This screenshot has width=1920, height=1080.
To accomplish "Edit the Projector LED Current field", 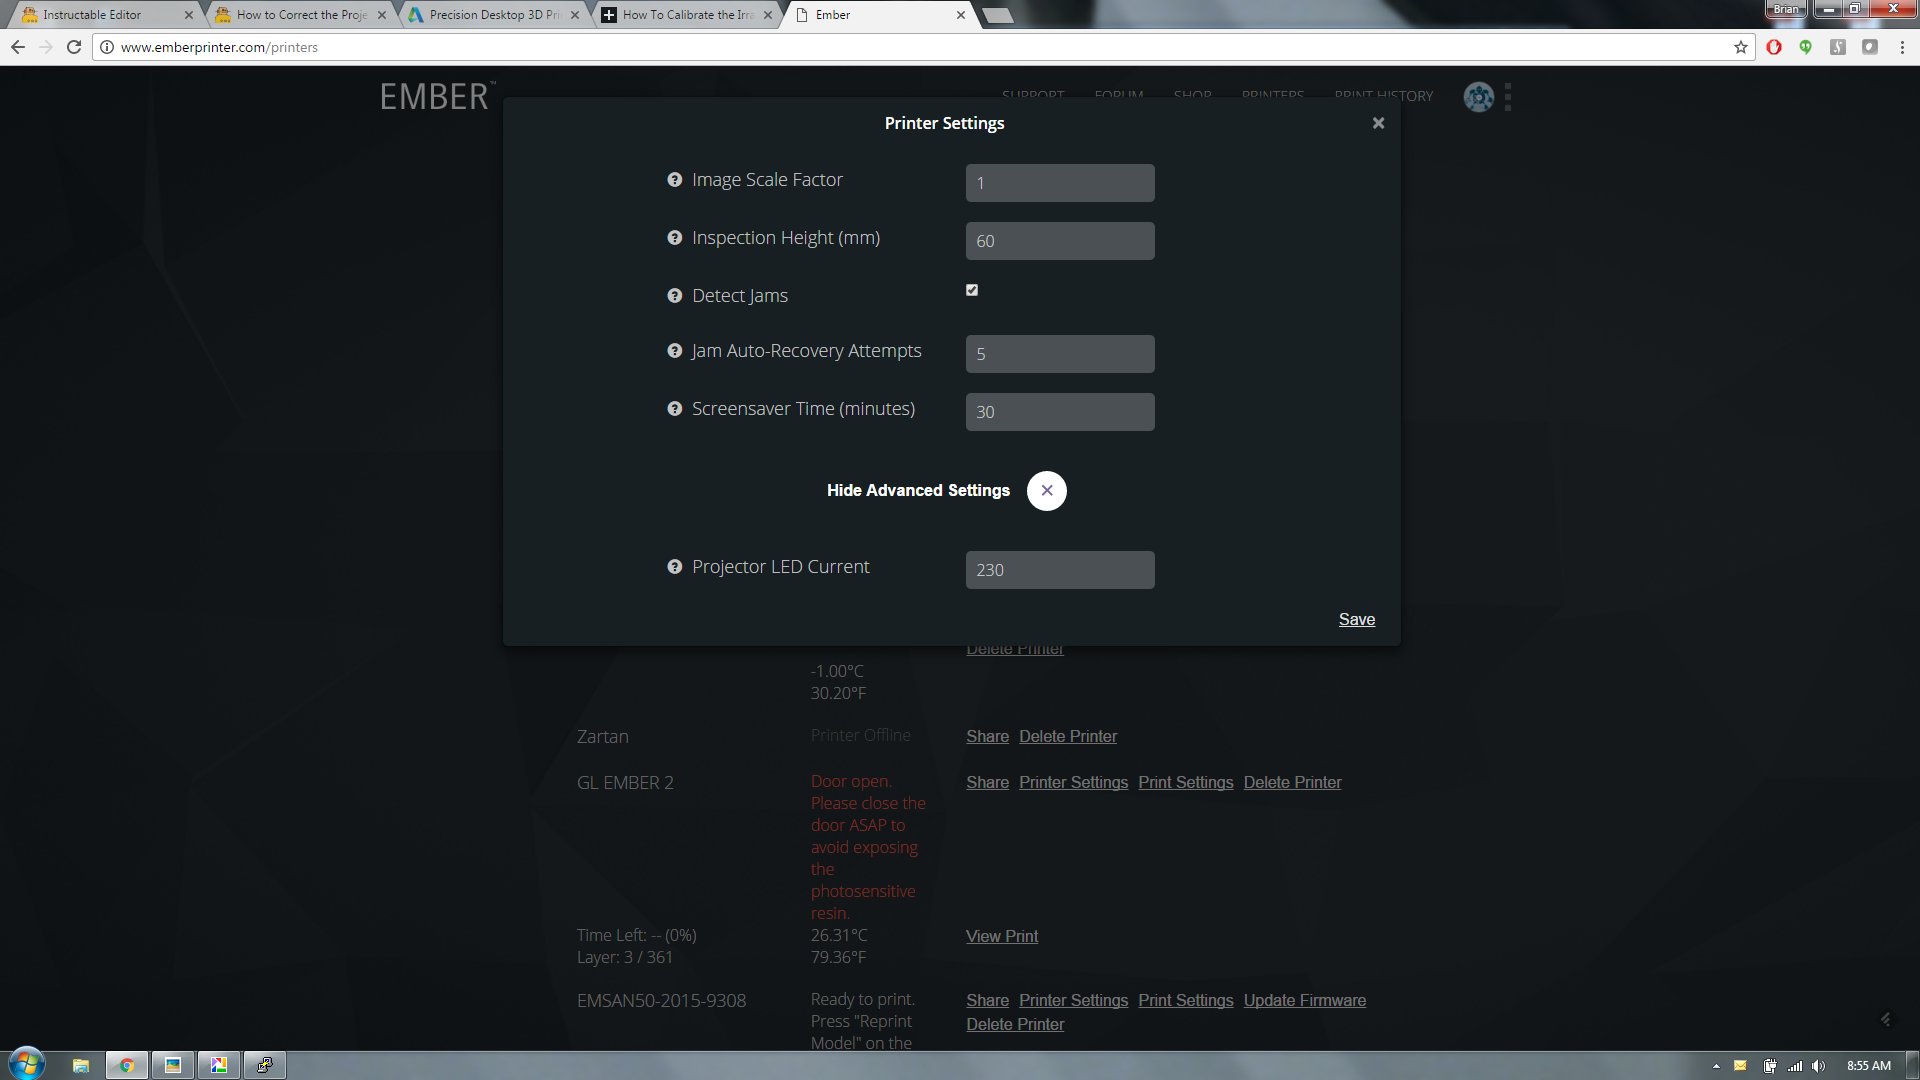I will point(1060,570).
